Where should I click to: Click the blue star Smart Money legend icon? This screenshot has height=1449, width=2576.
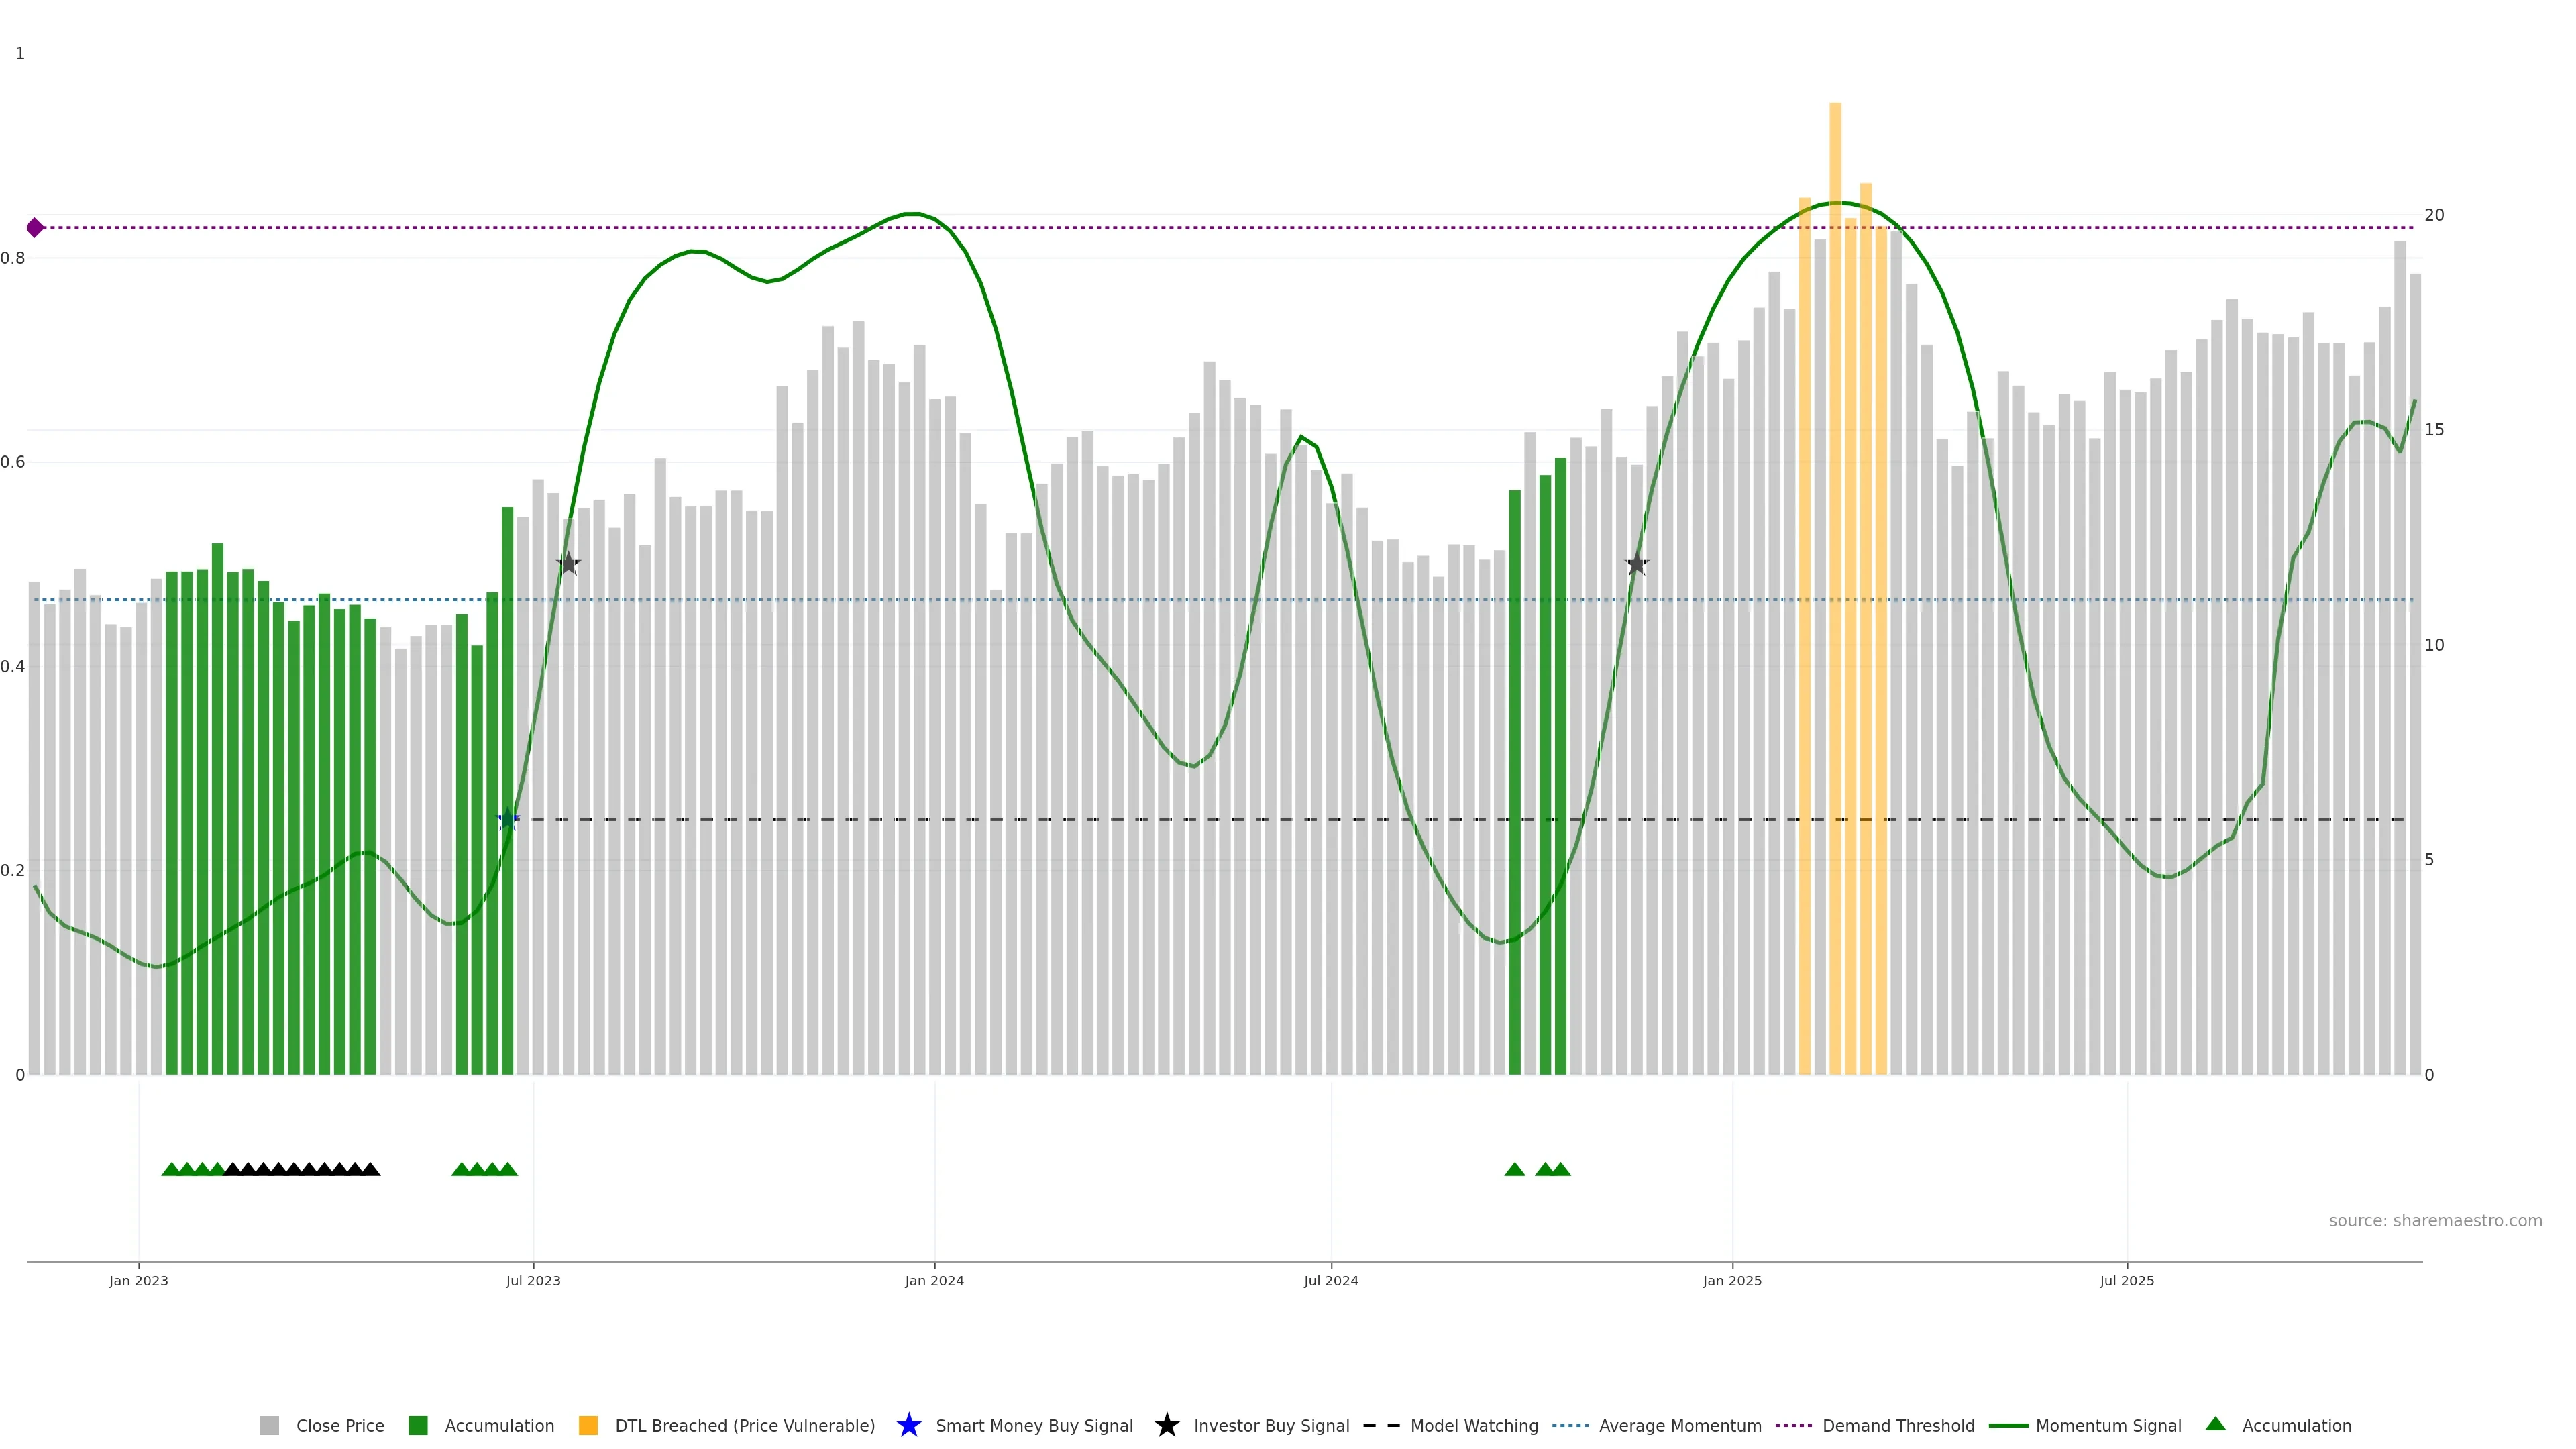click(x=908, y=1425)
